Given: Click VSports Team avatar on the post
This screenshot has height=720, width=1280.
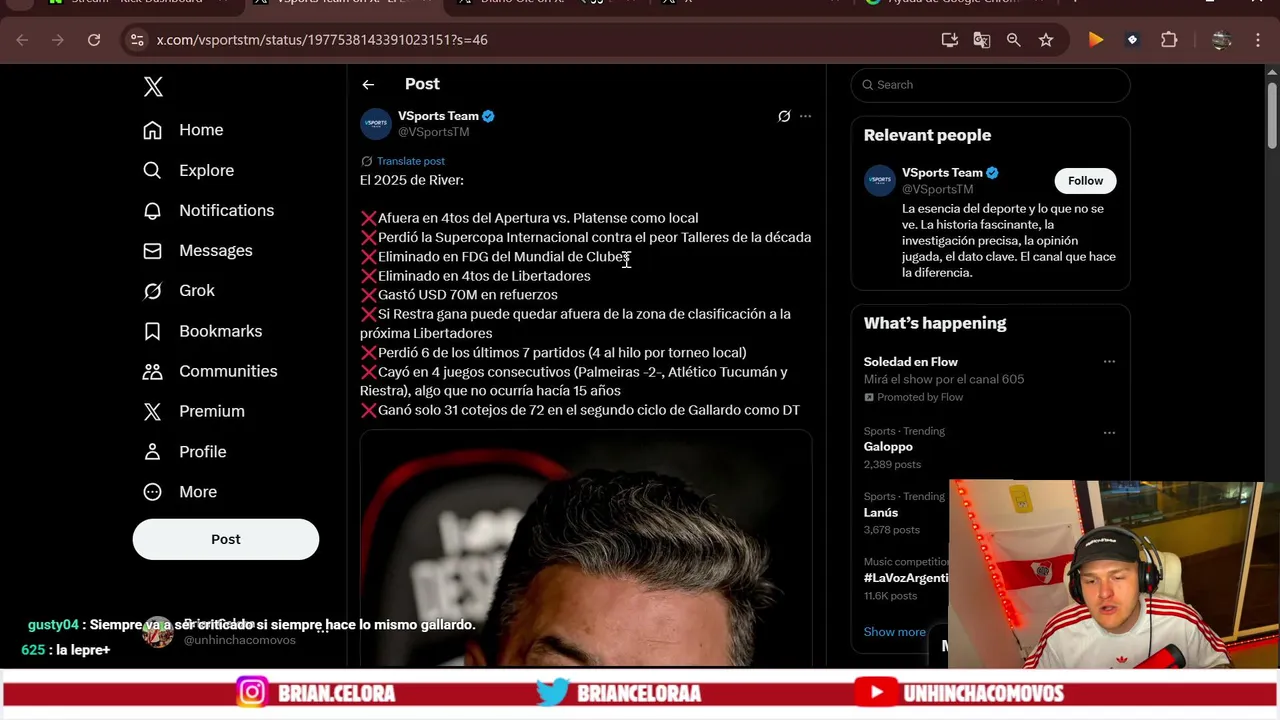Looking at the screenshot, I should coord(376,123).
